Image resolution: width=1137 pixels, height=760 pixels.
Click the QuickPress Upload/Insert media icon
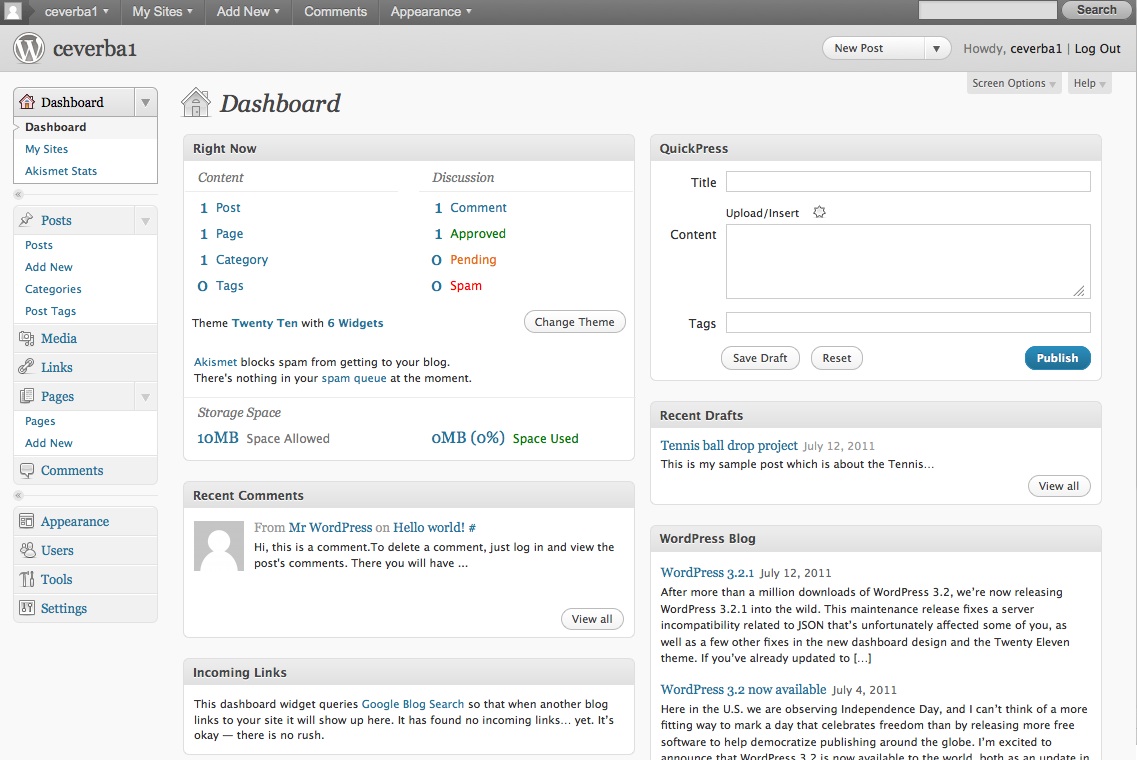pyautogui.click(x=819, y=212)
